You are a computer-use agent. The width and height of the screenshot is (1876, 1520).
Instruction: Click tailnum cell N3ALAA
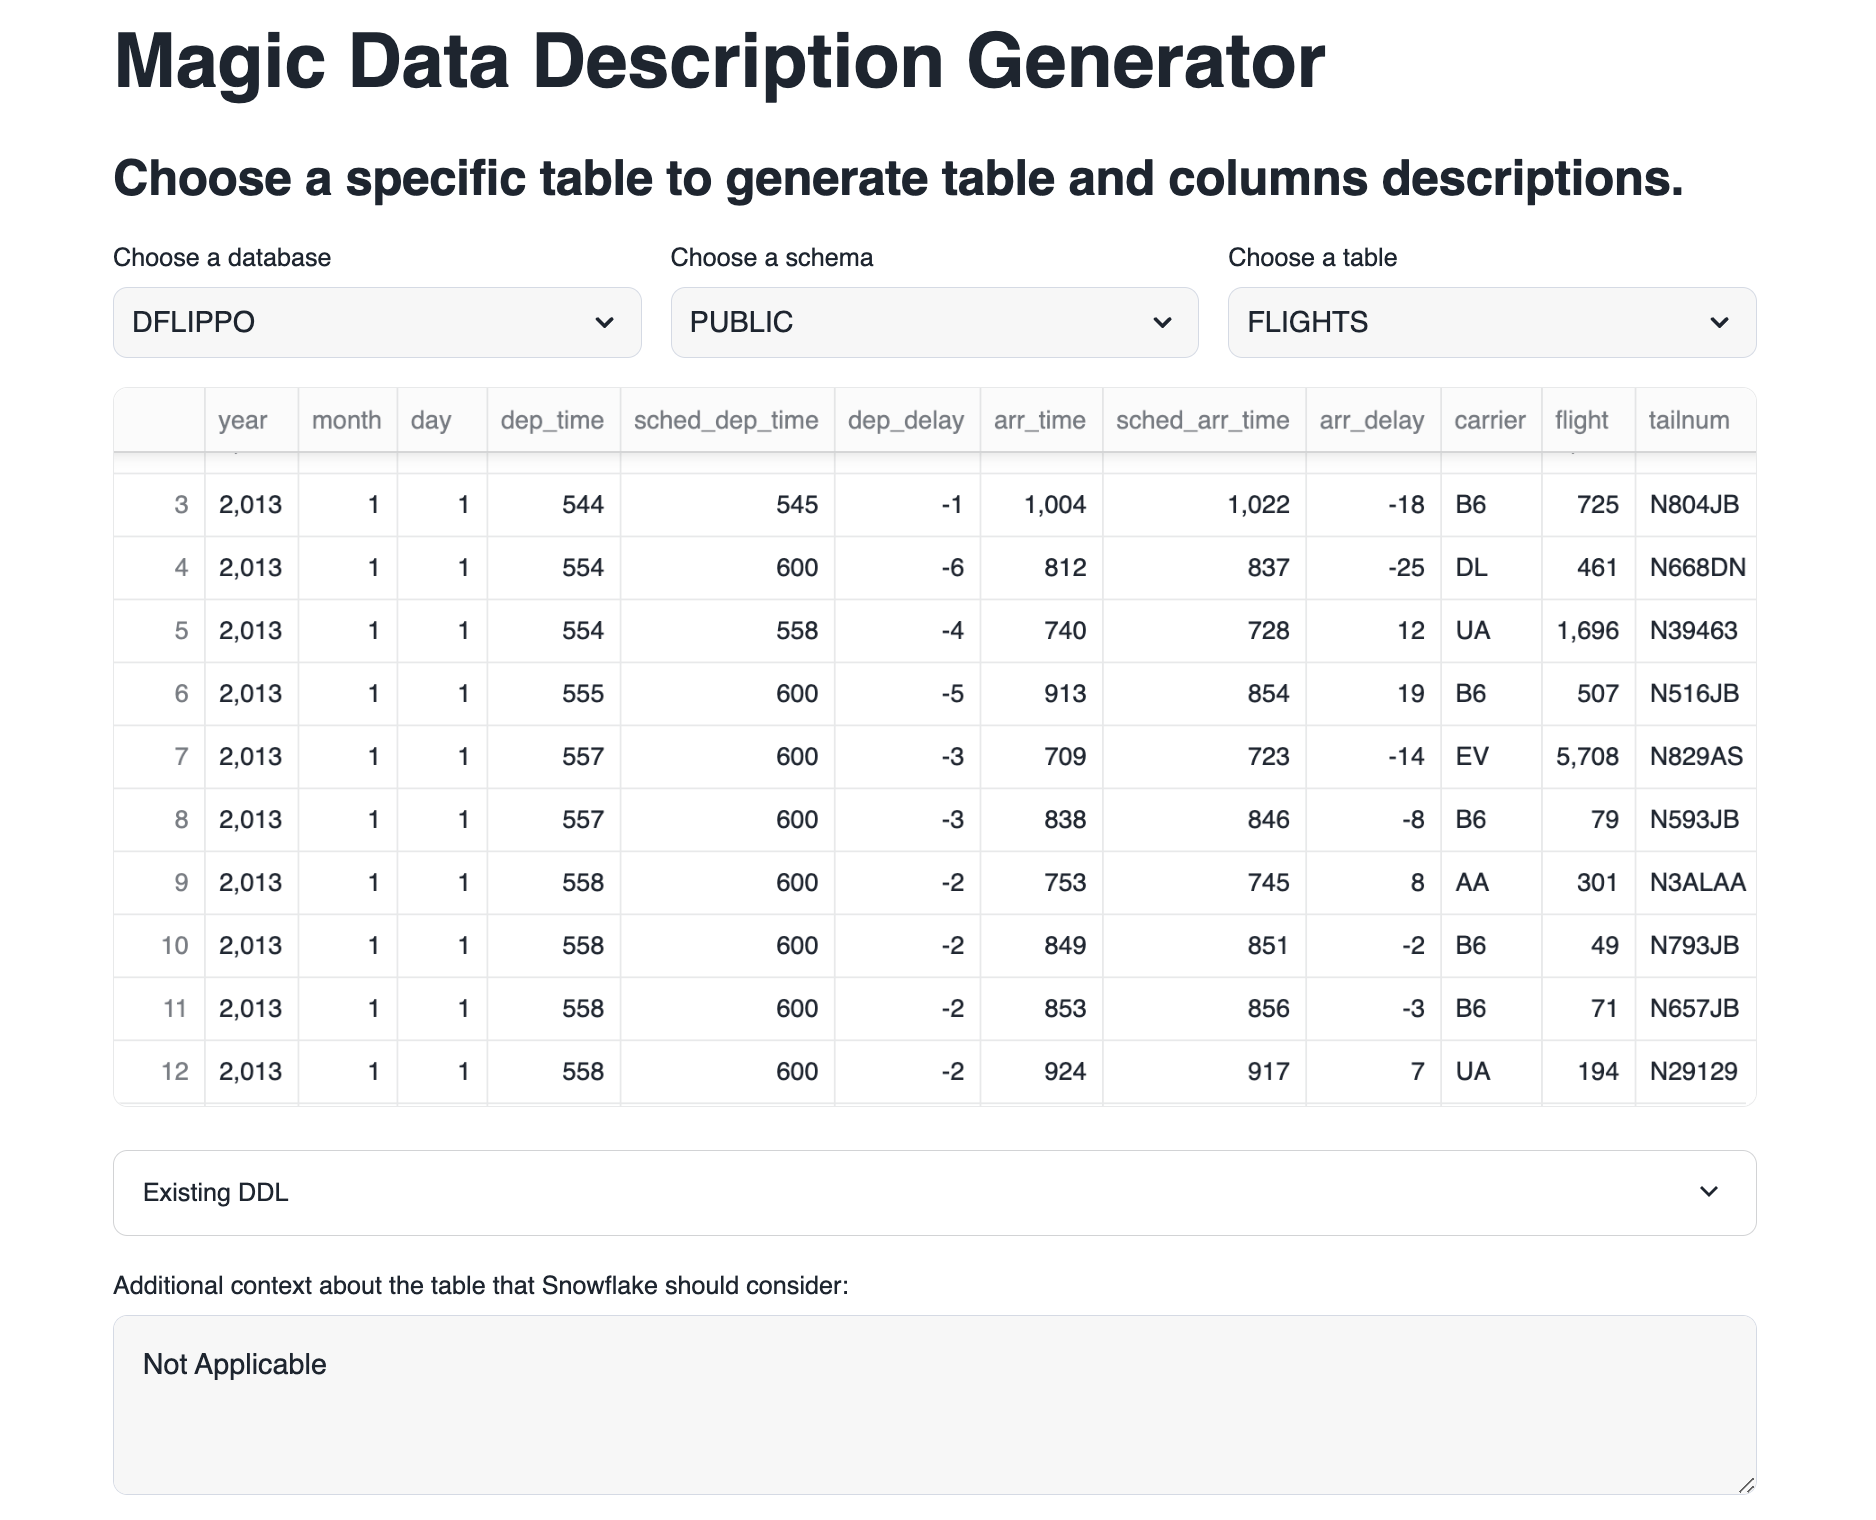tap(1697, 882)
